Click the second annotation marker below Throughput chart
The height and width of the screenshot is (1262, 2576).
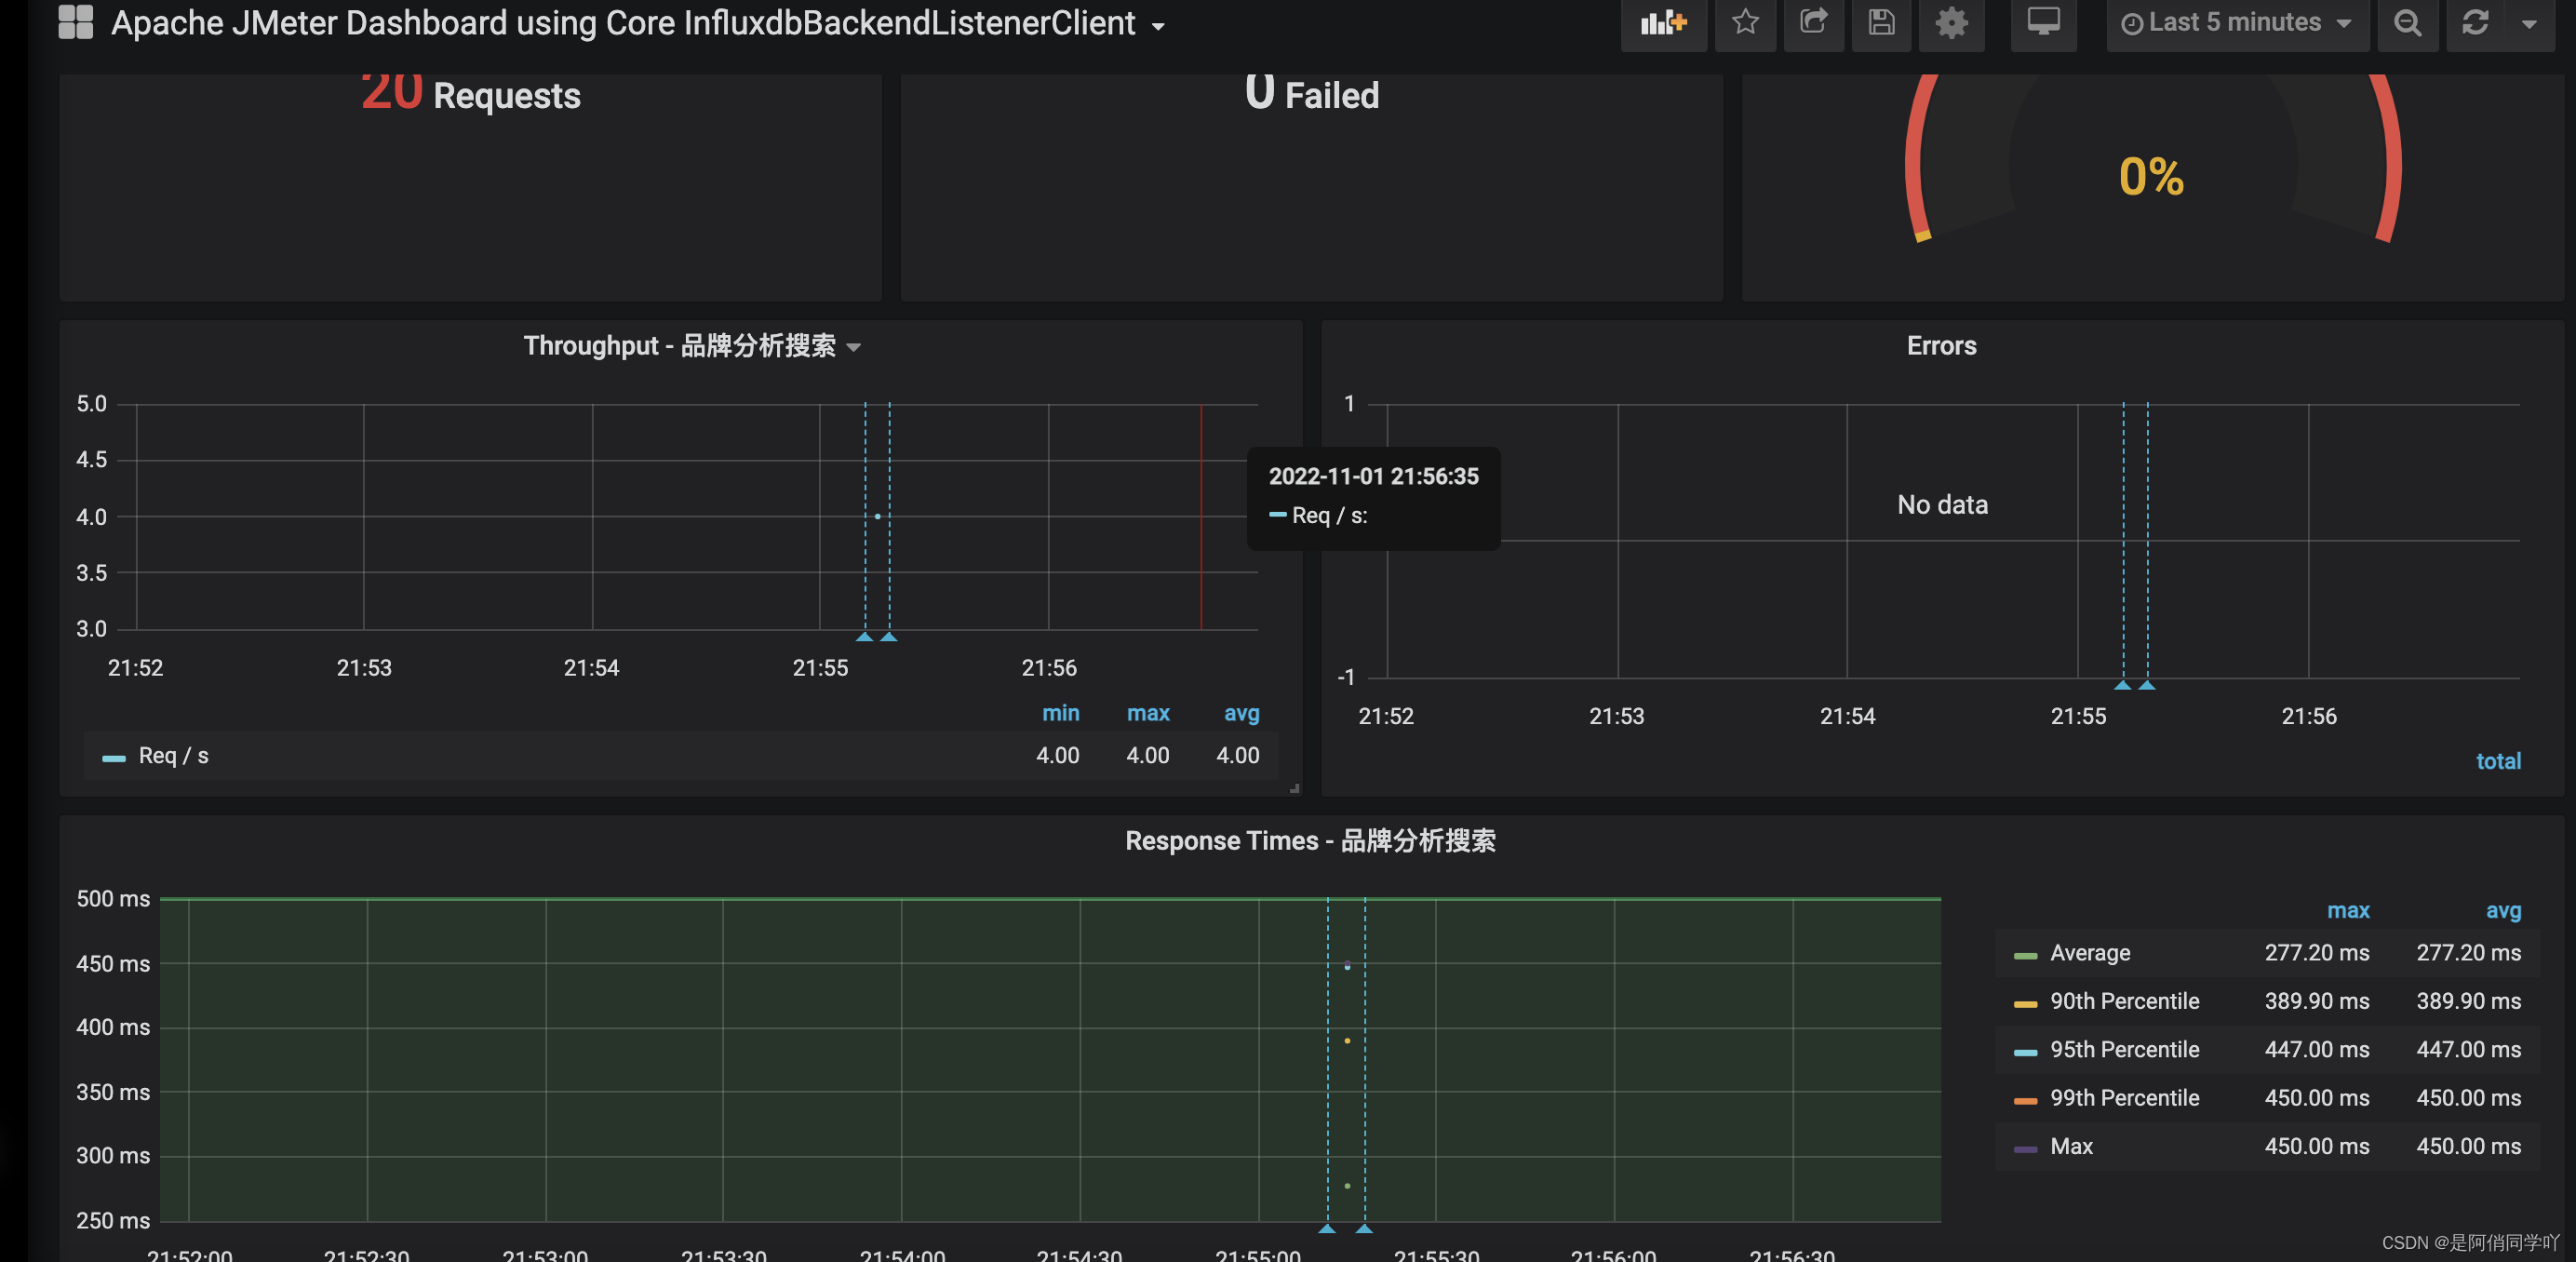pos(889,636)
